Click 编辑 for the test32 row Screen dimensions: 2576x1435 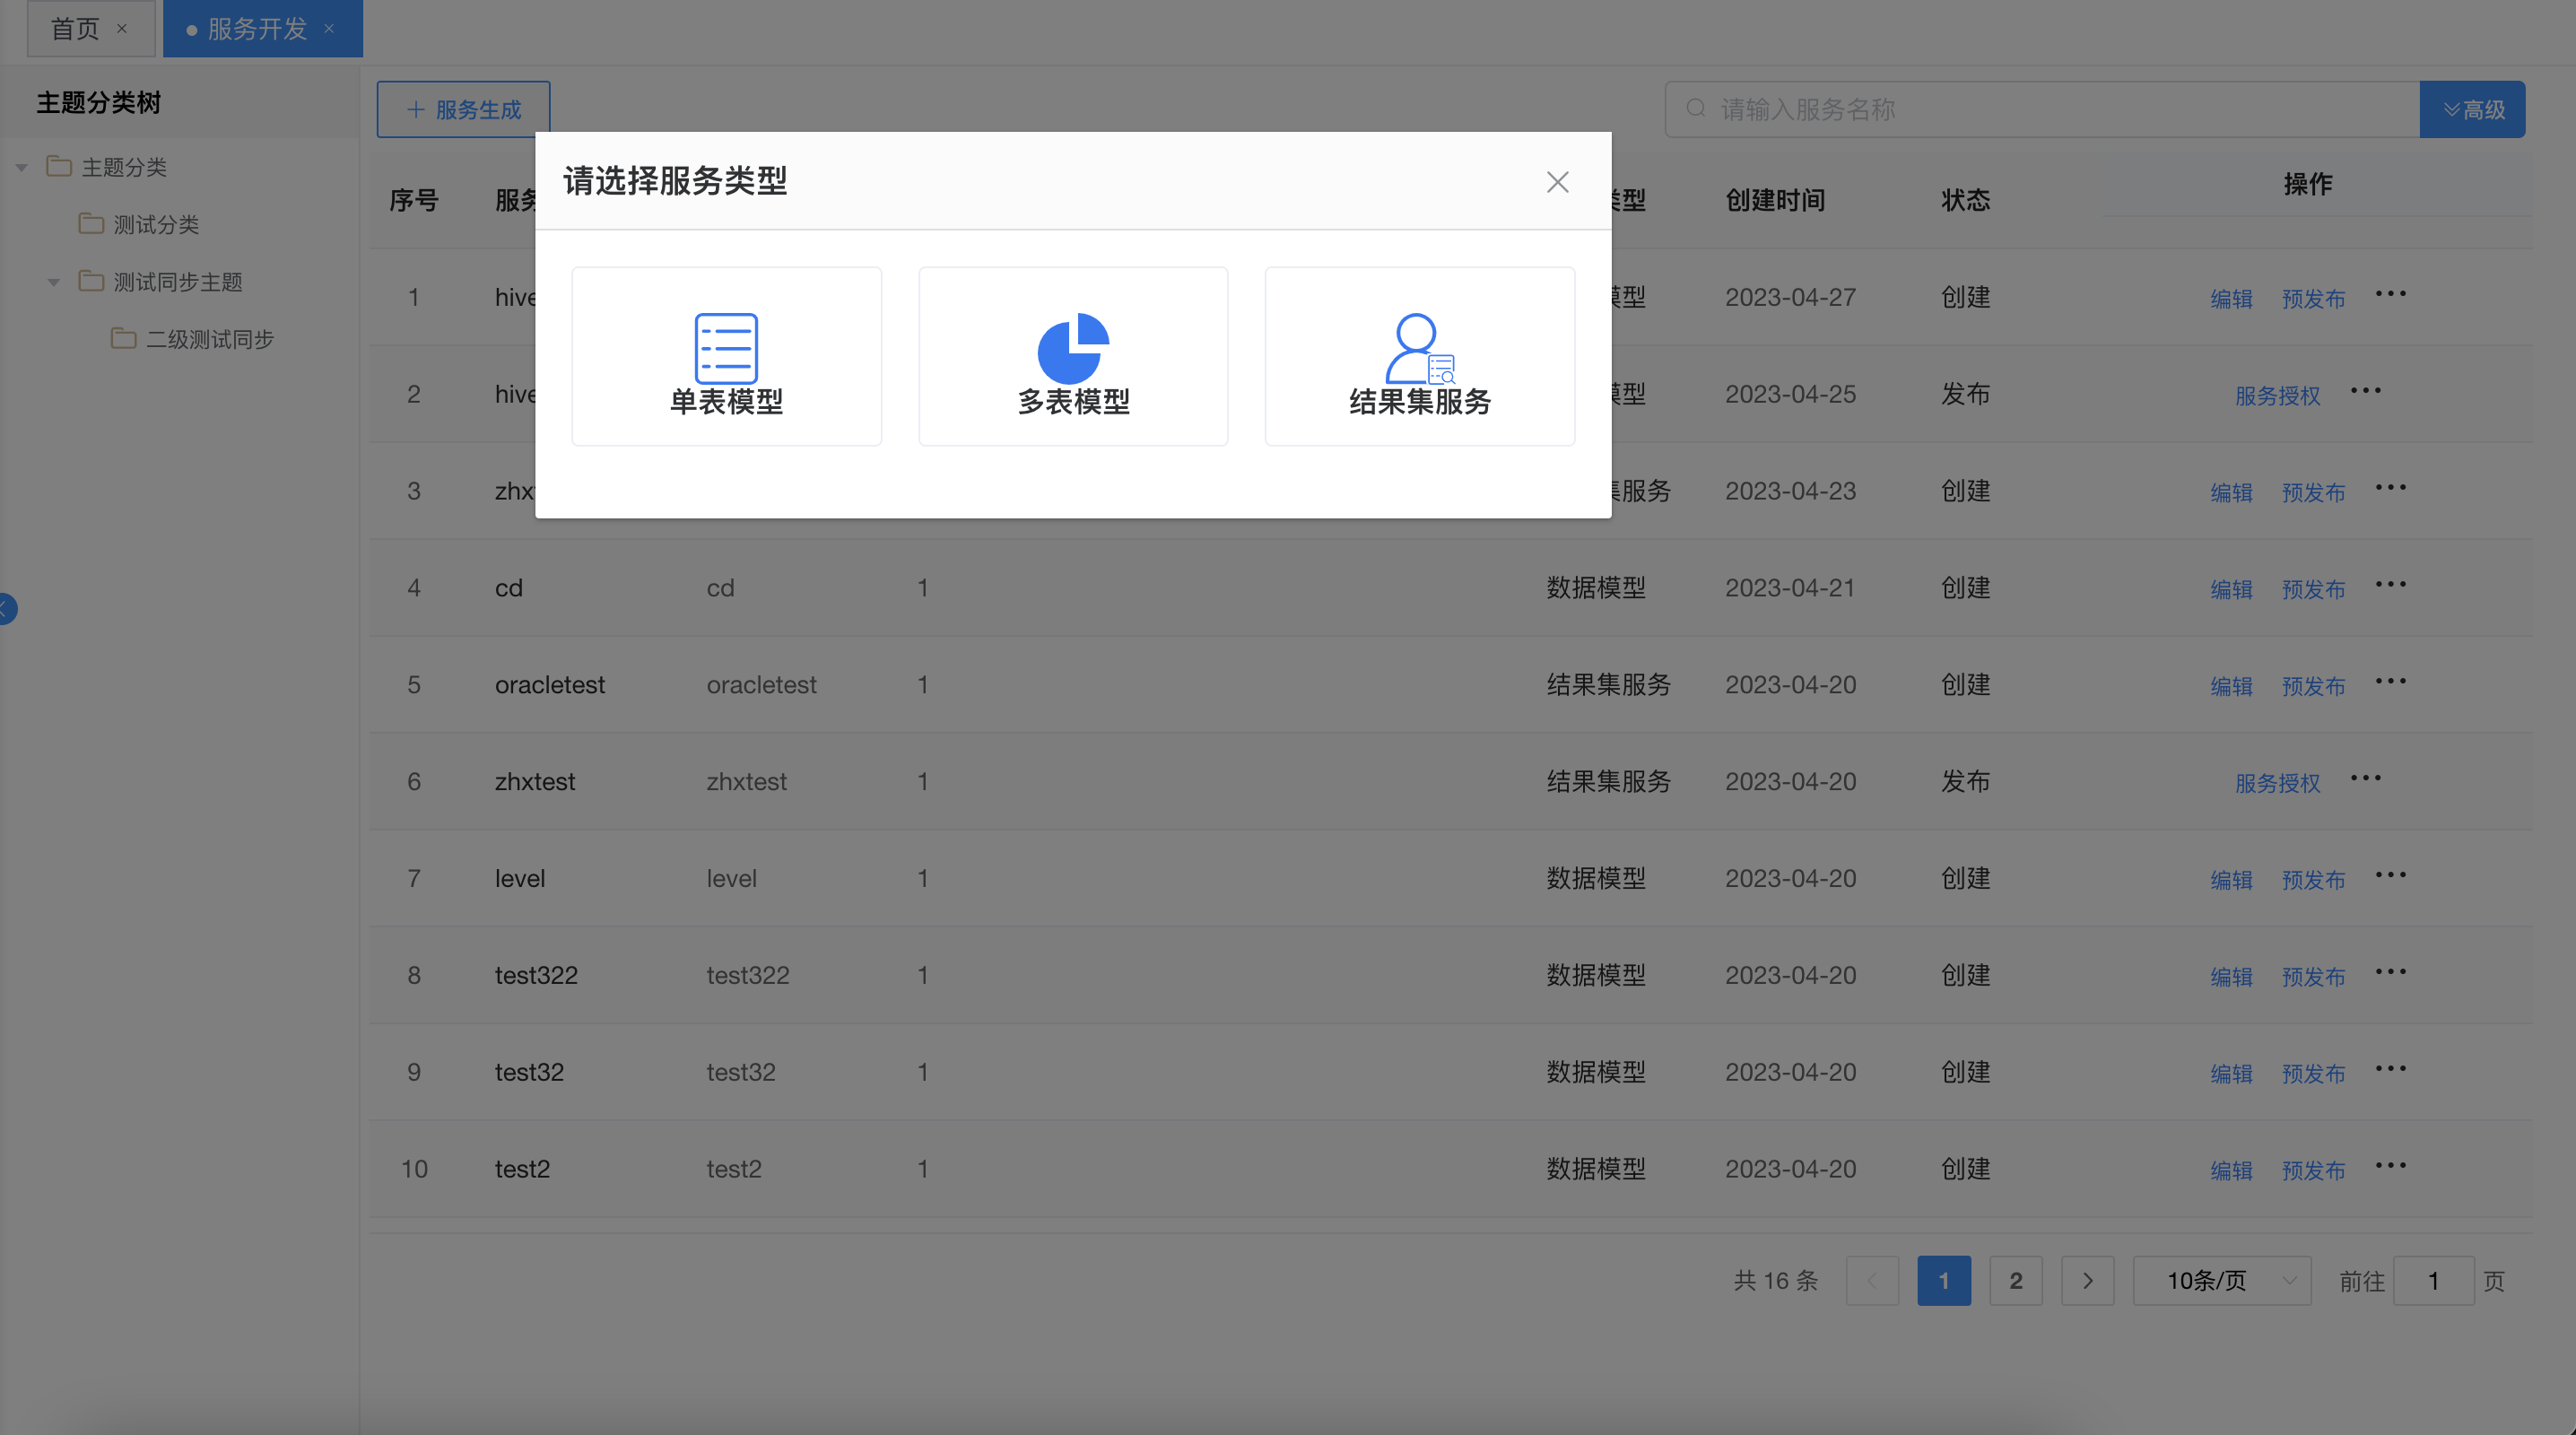2231,1073
